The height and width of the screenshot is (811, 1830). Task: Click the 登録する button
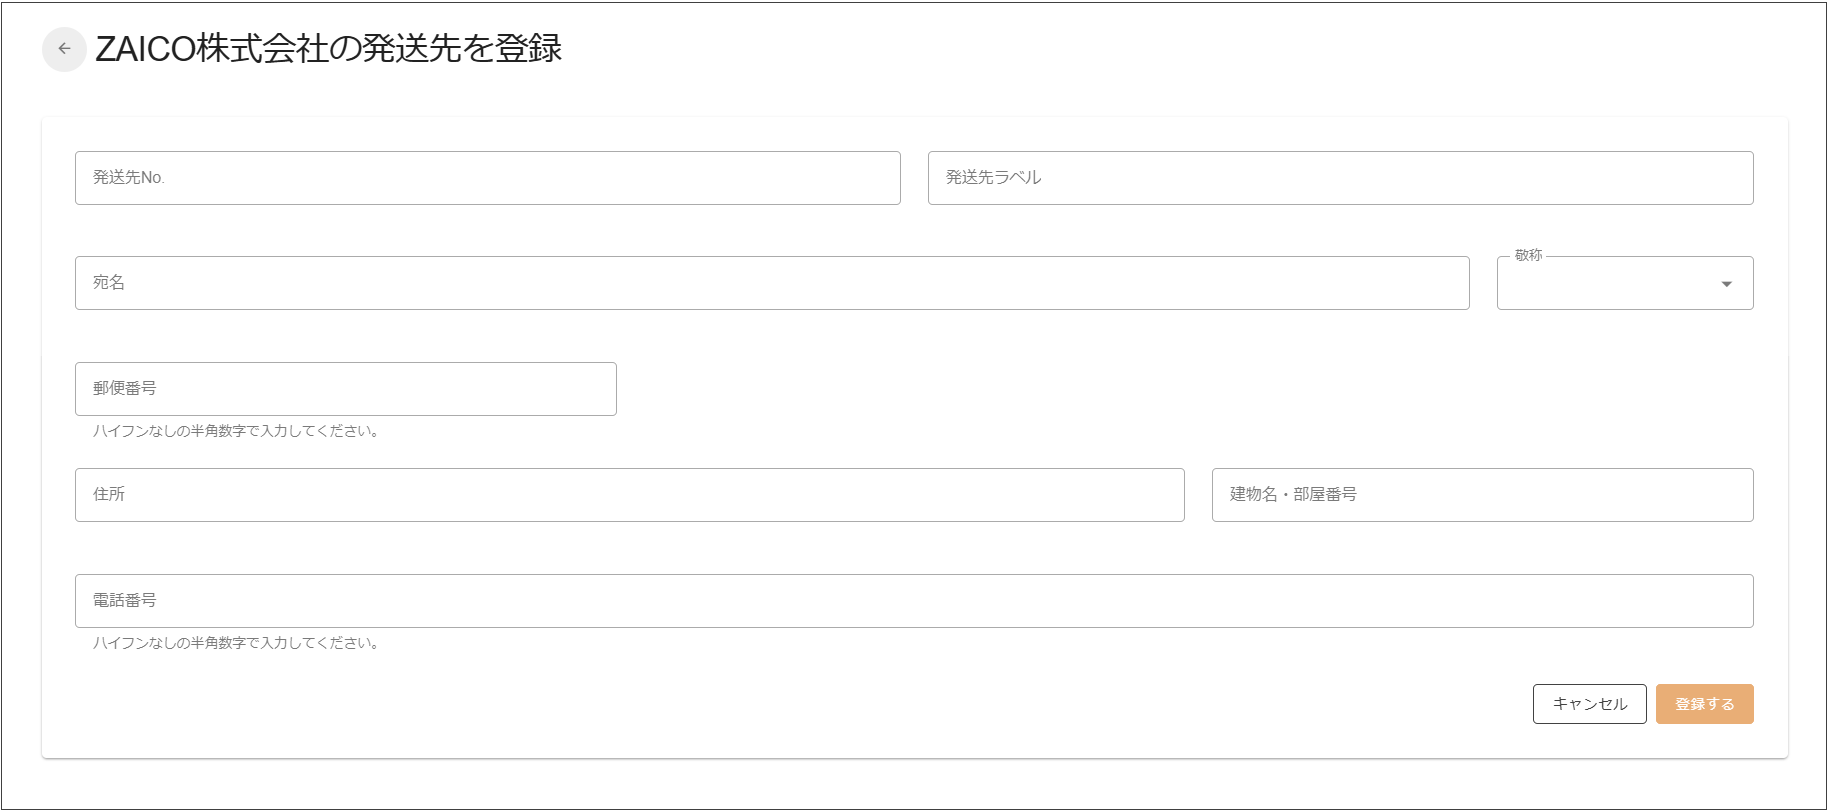click(1705, 704)
